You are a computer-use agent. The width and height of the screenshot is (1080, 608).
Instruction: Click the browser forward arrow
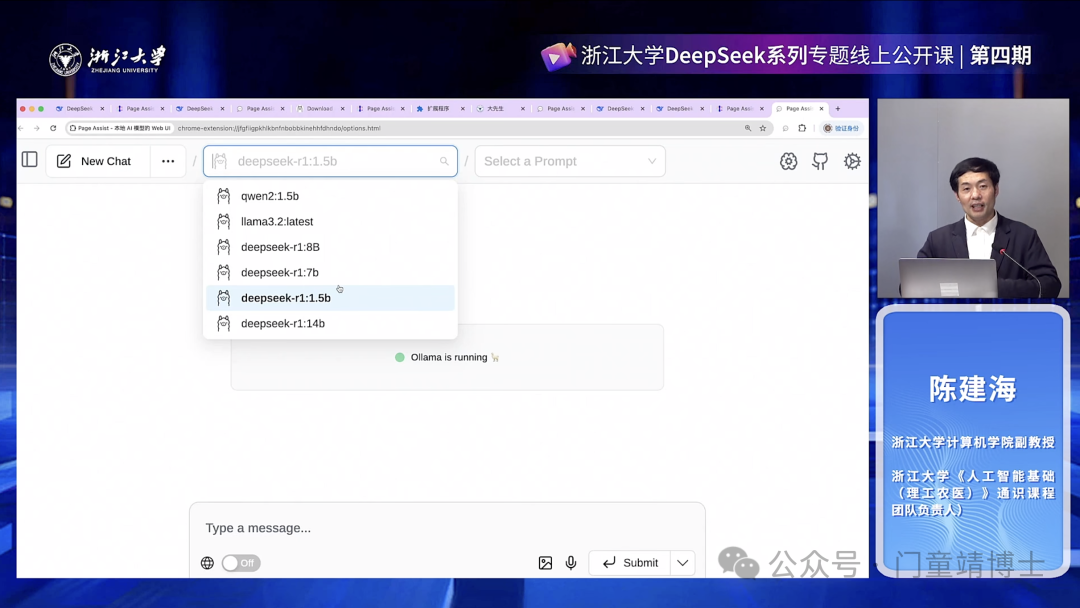pyautogui.click(x=37, y=128)
